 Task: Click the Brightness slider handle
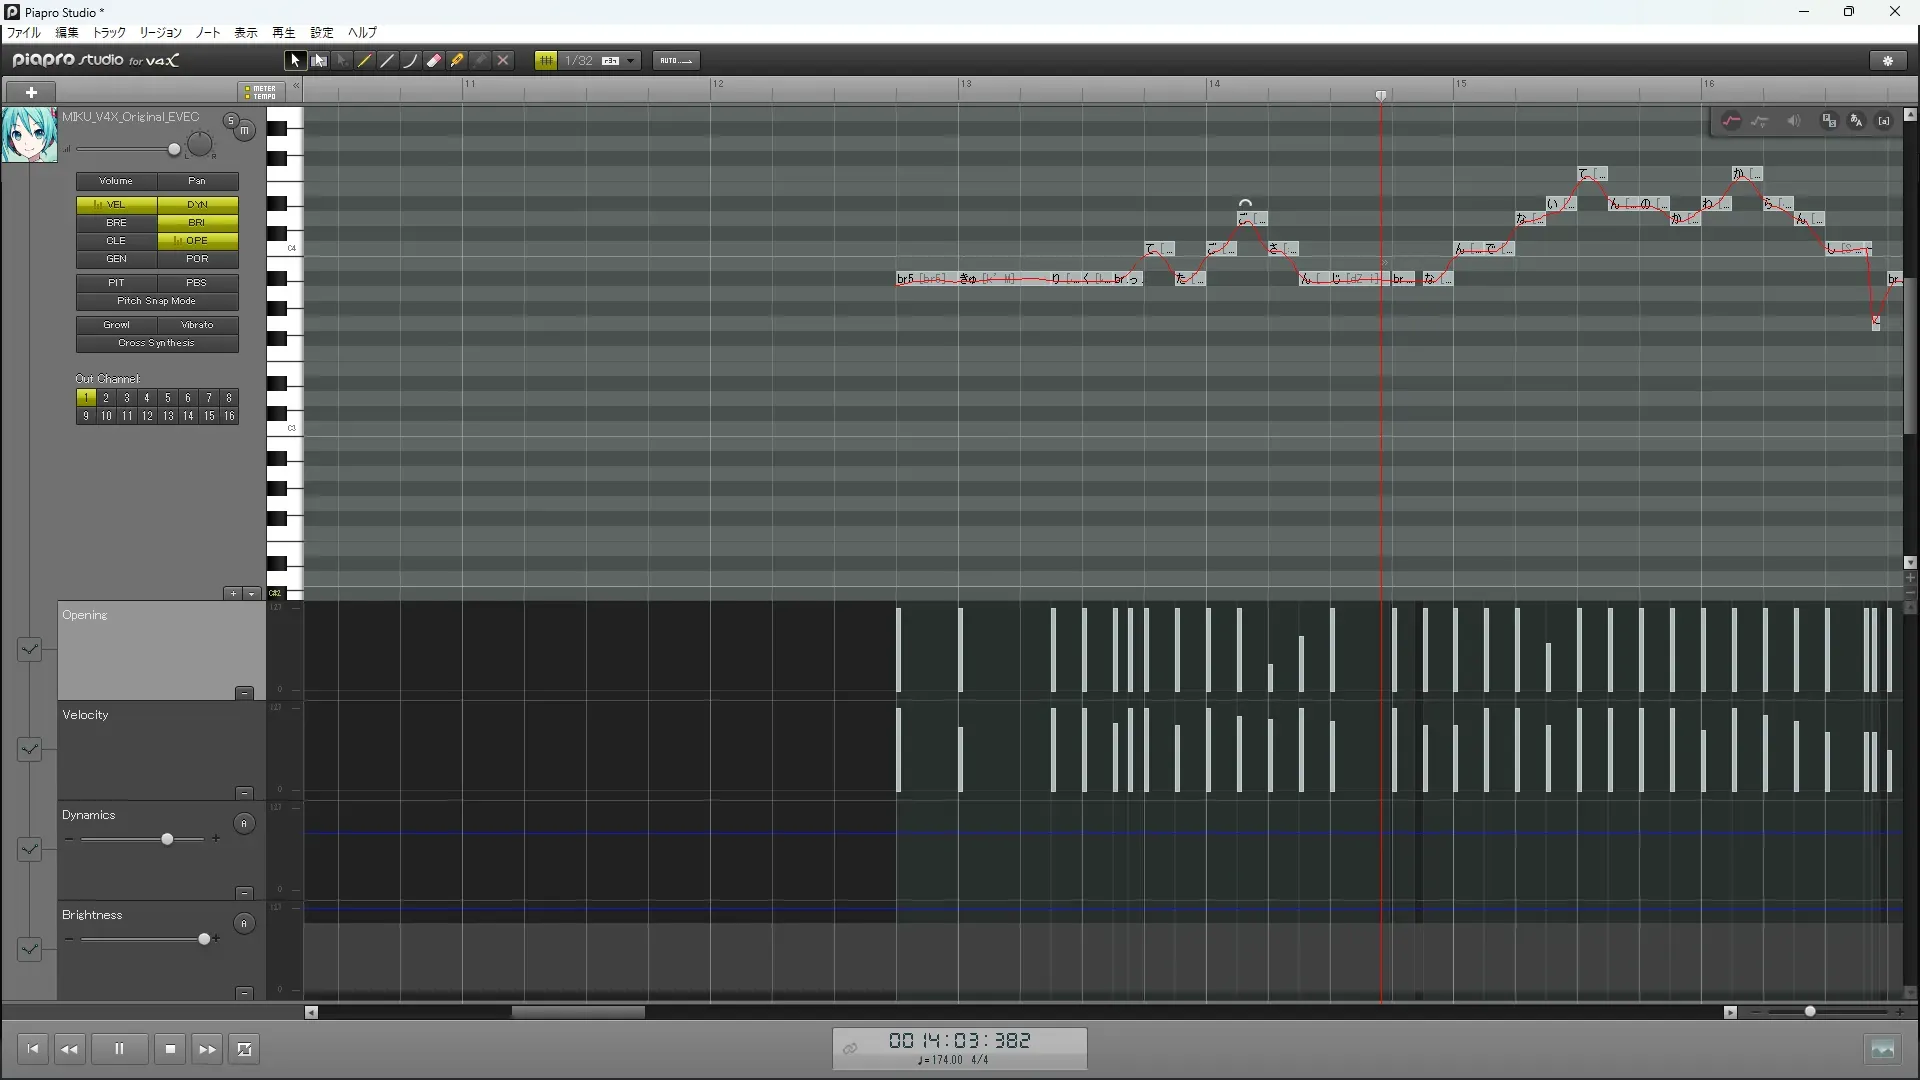[x=205, y=939]
